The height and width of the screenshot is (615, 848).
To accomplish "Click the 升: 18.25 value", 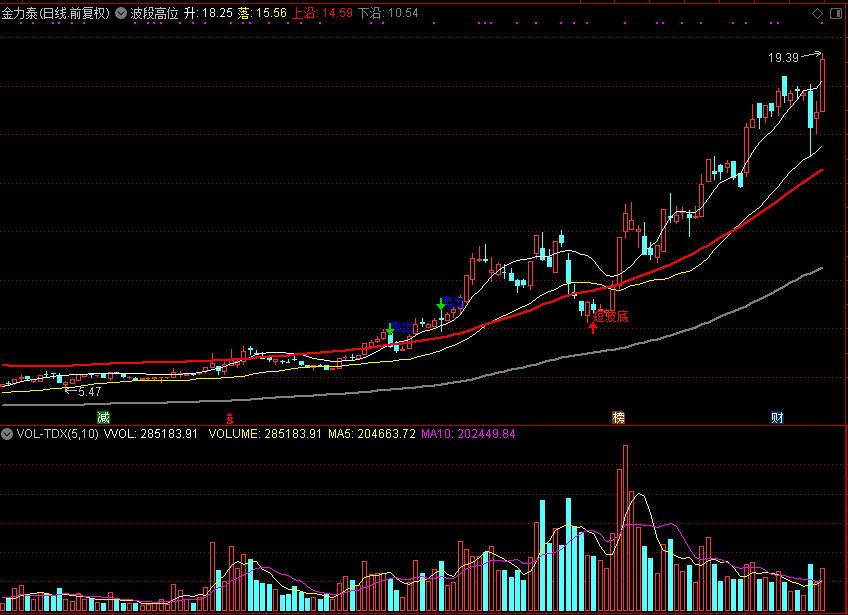I will pos(208,14).
